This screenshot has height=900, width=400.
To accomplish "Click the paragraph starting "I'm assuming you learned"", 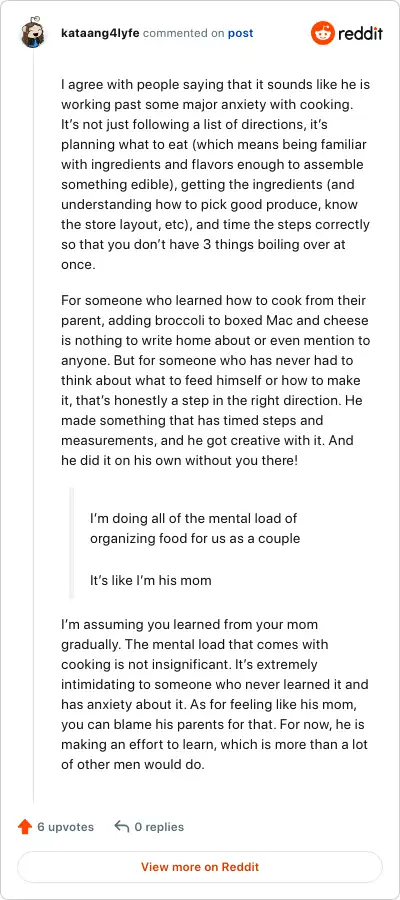I will [x=215, y=695].
